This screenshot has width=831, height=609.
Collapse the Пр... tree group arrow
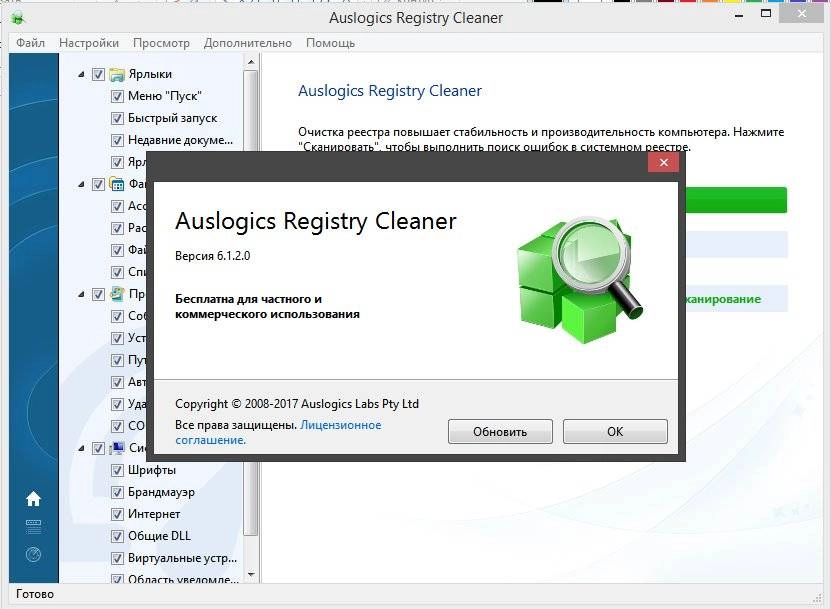pyautogui.click(x=81, y=294)
